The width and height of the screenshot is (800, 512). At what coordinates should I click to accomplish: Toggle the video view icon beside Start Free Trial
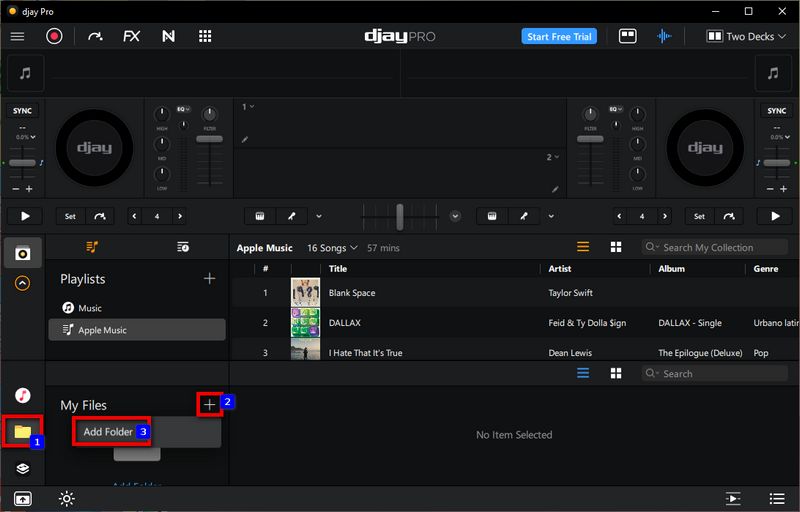[628, 36]
